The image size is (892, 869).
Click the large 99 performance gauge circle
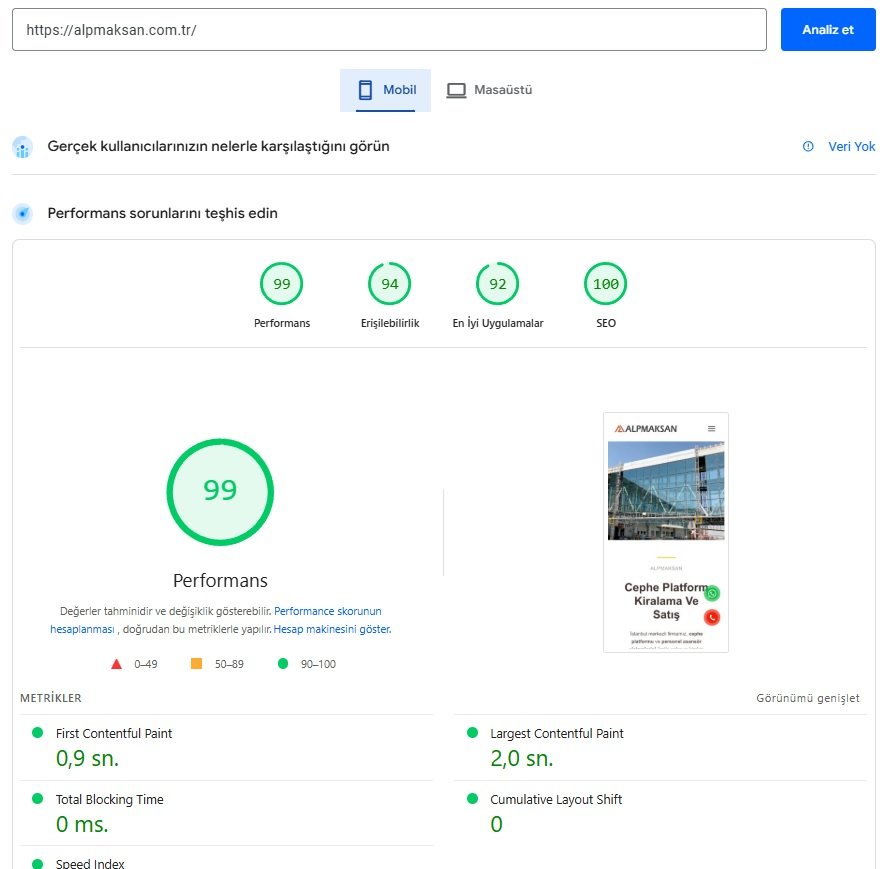point(220,491)
